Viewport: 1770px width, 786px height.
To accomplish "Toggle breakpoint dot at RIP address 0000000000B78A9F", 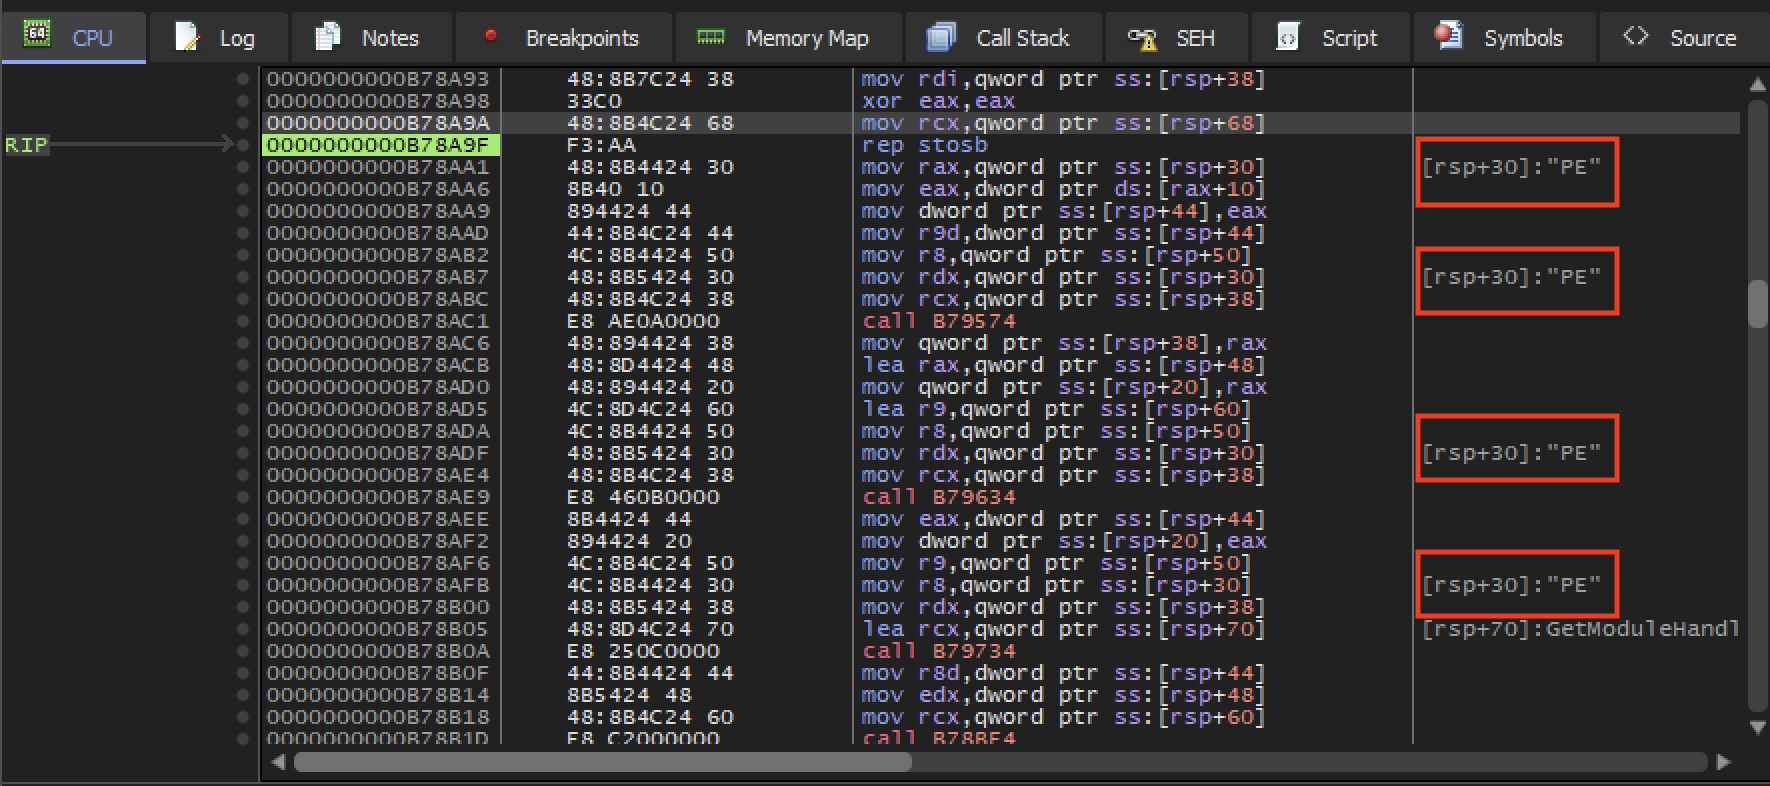I will coord(243,145).
